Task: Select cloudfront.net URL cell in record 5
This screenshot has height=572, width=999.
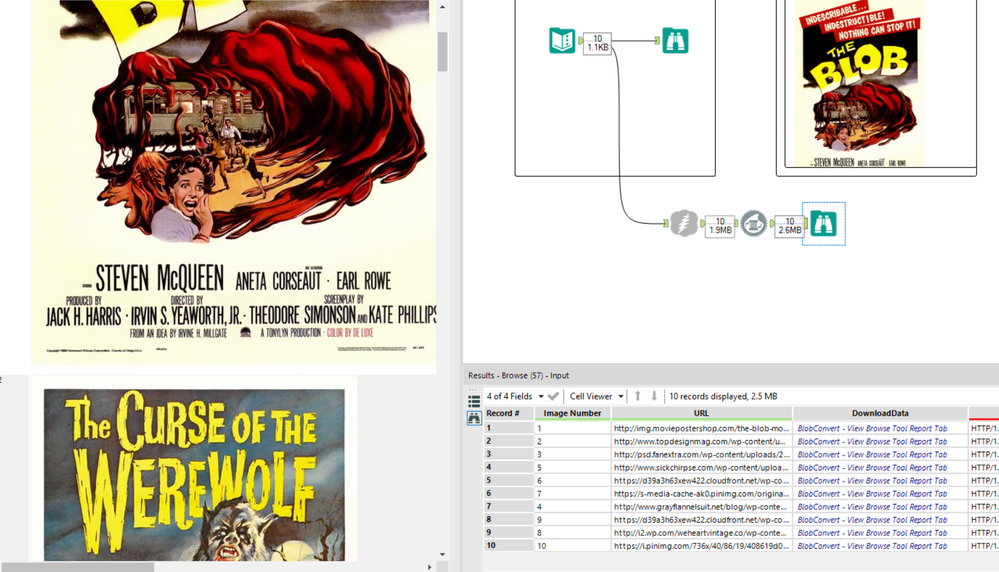Action: point(701,481)
